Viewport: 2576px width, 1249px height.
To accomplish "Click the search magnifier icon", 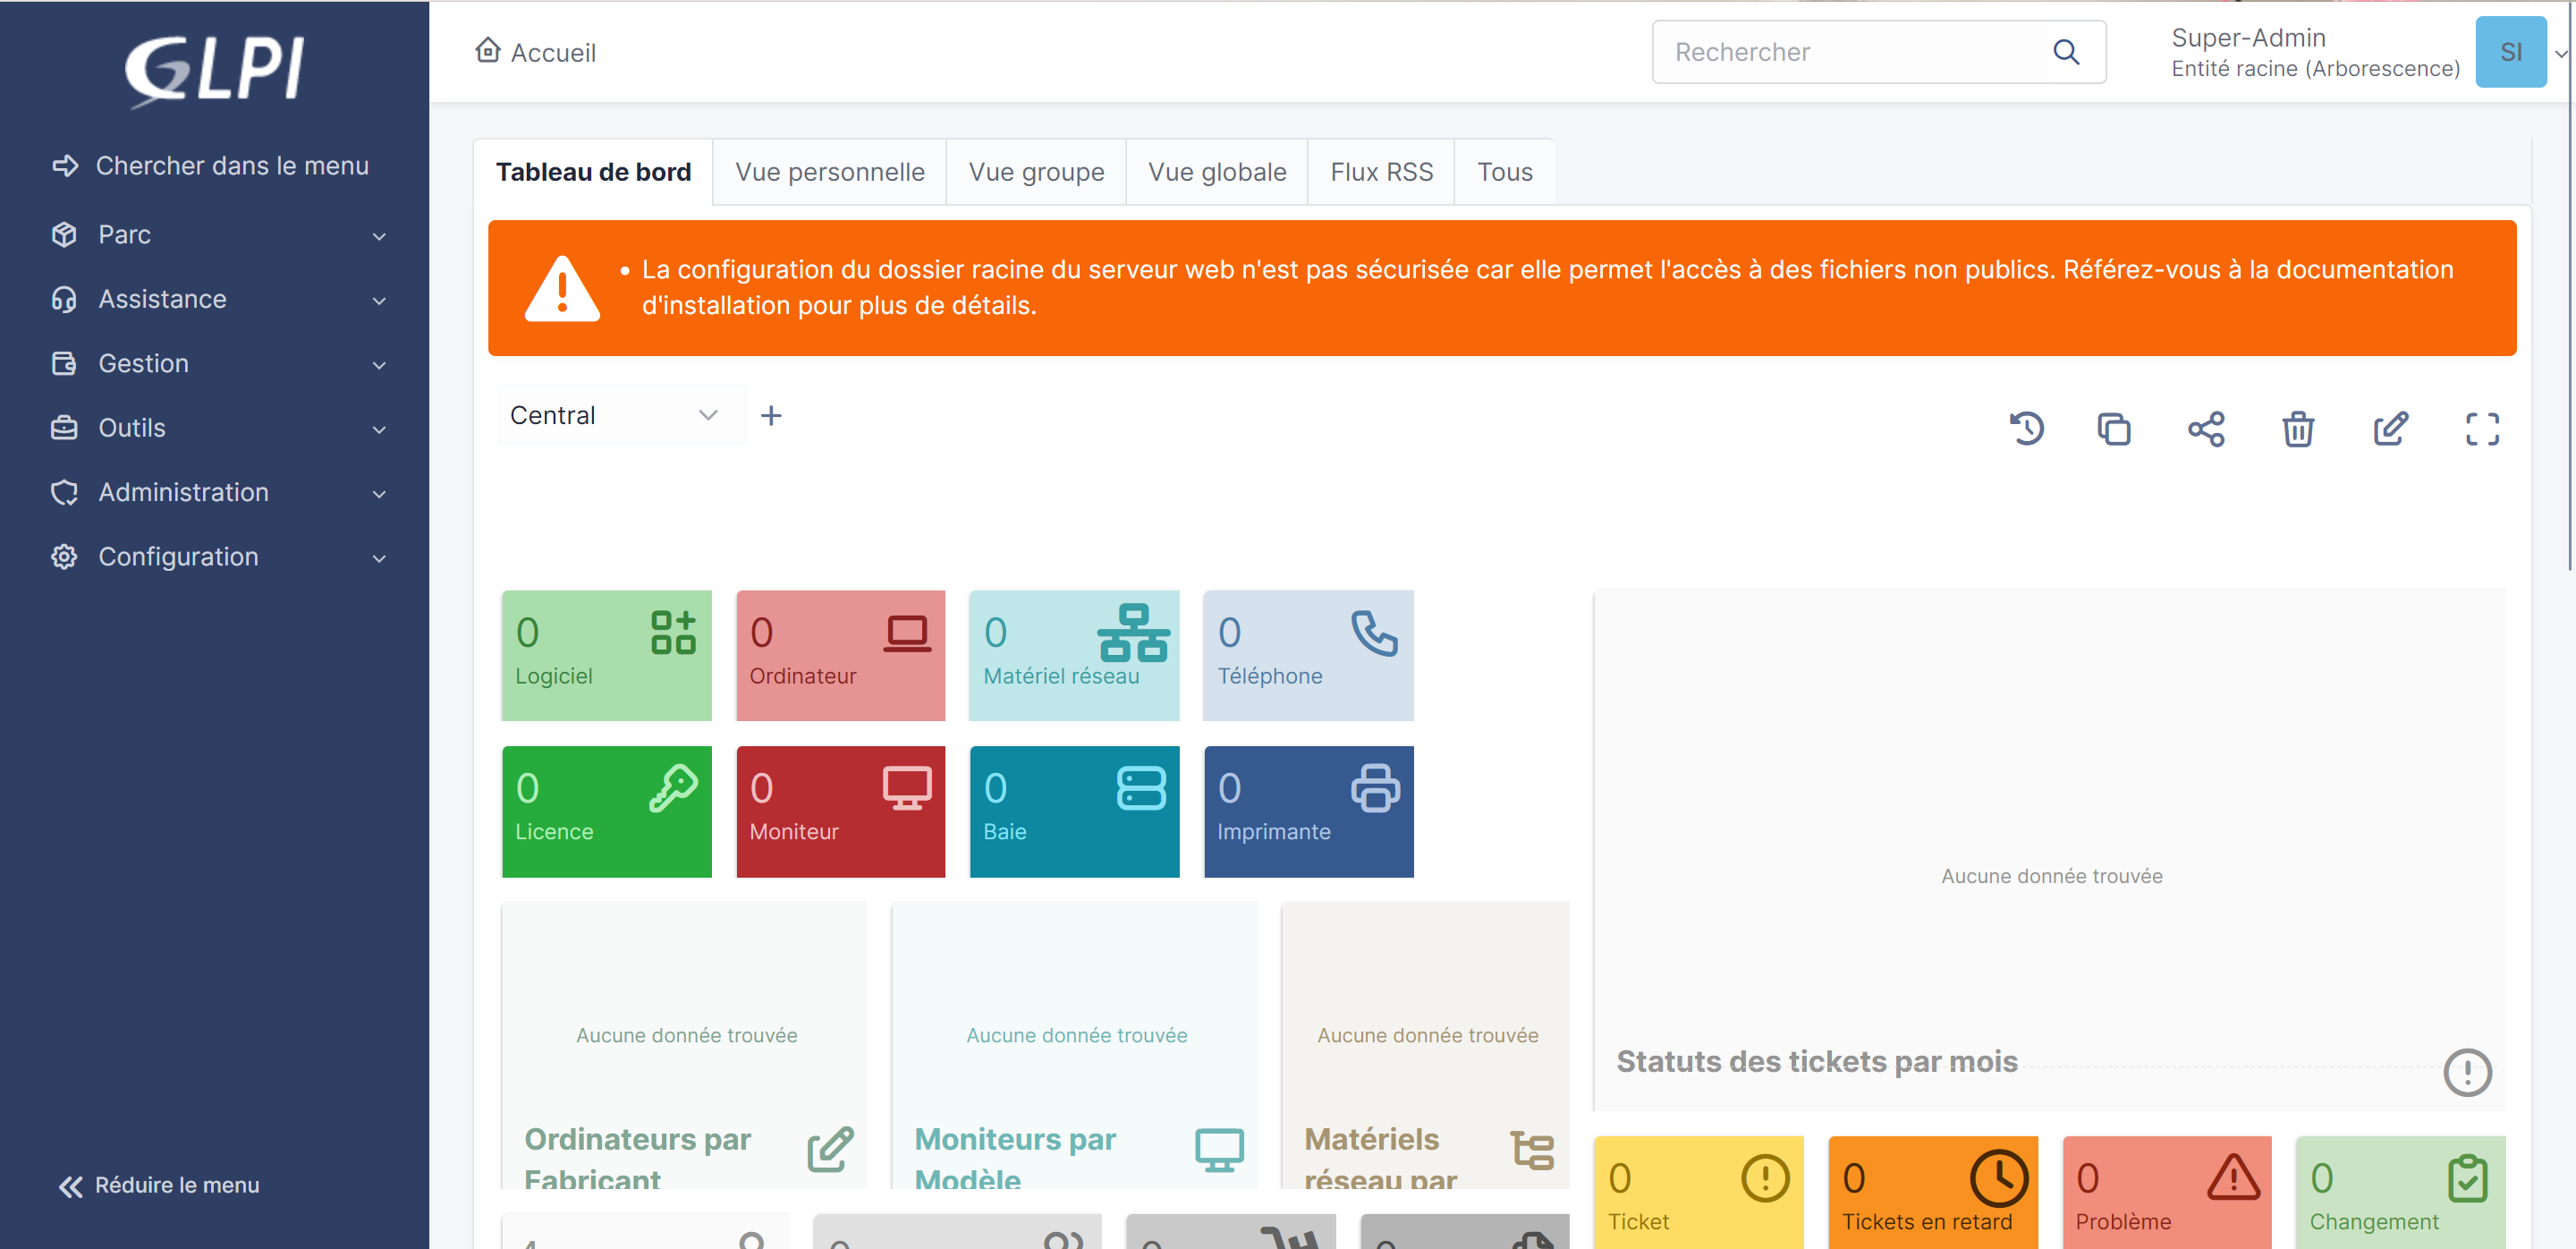I will (2066, 52).
